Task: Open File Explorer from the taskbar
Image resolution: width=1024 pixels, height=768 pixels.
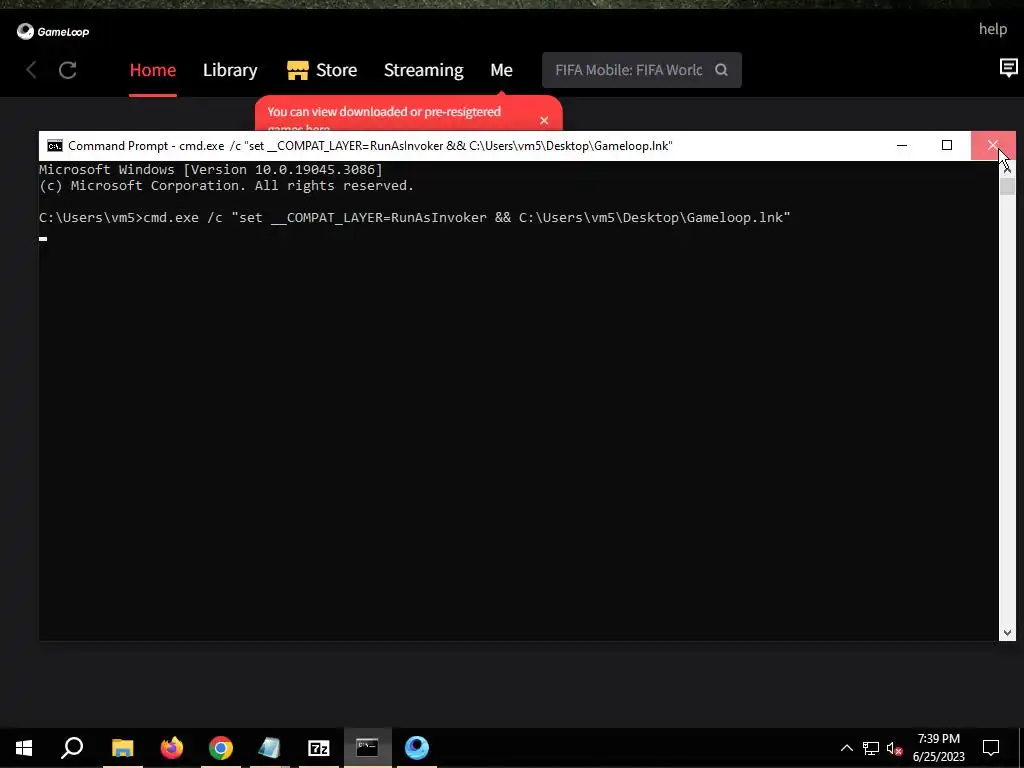Action: point(123,748)
